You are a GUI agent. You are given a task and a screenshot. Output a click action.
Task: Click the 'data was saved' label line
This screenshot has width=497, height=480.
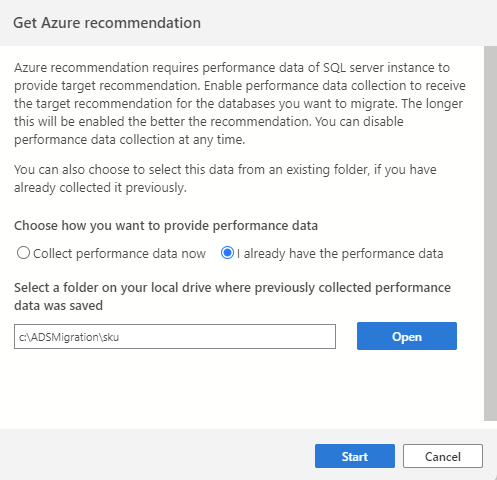[x=58, y=305]
